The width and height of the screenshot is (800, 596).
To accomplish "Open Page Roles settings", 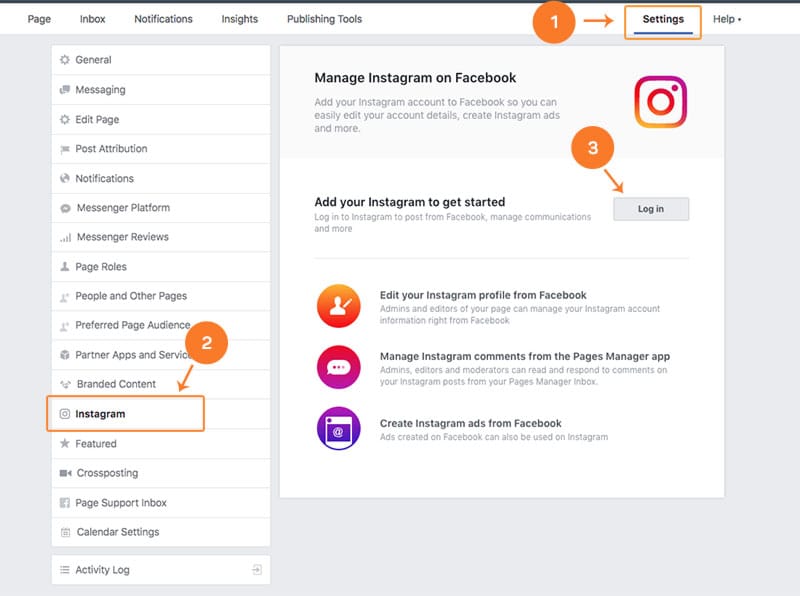I will tap(161, 267).
